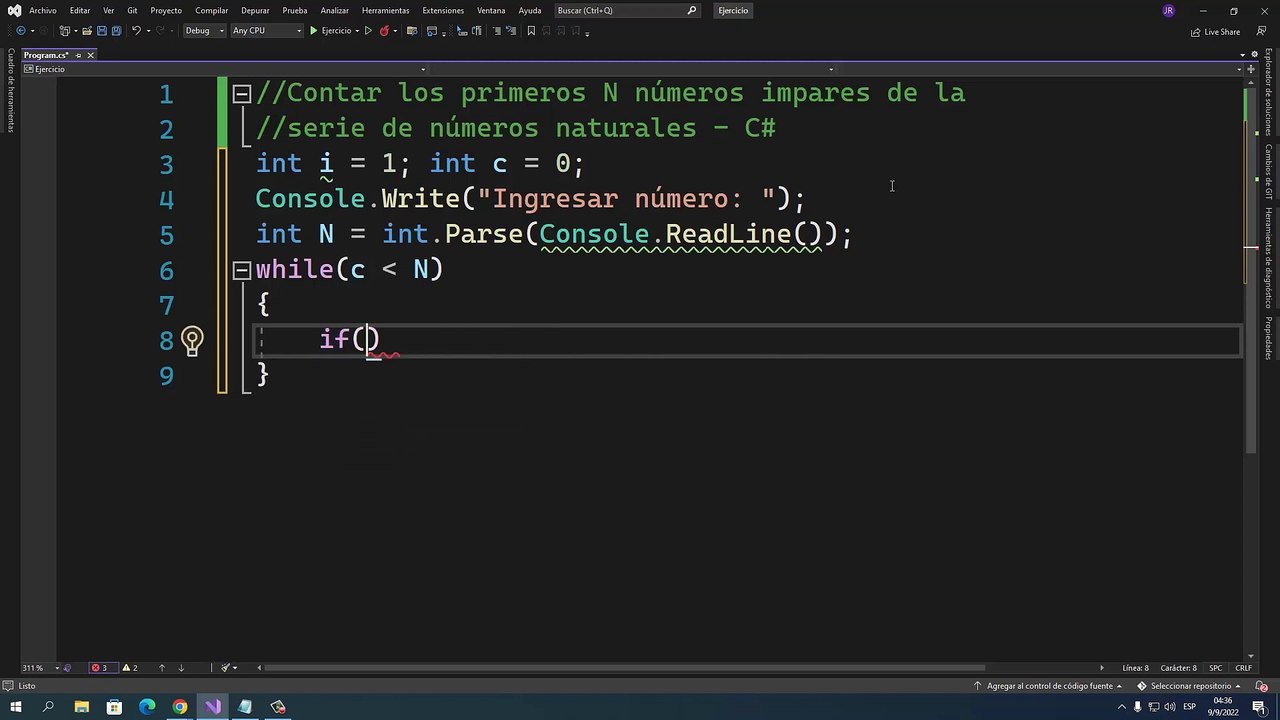Click the code cleanup broom icon
Viewport: 1280px width, 720px height.
[x=226, y=668]
